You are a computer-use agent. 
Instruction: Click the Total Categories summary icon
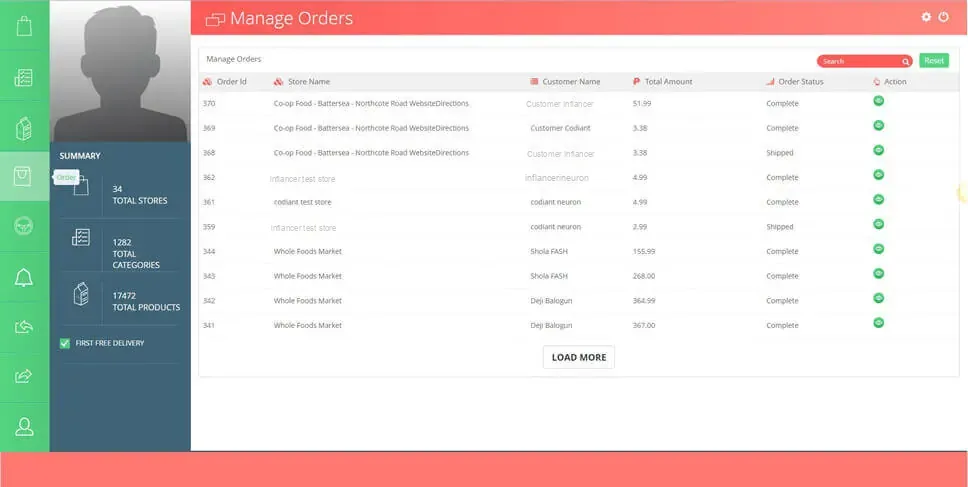click(81, 237)
